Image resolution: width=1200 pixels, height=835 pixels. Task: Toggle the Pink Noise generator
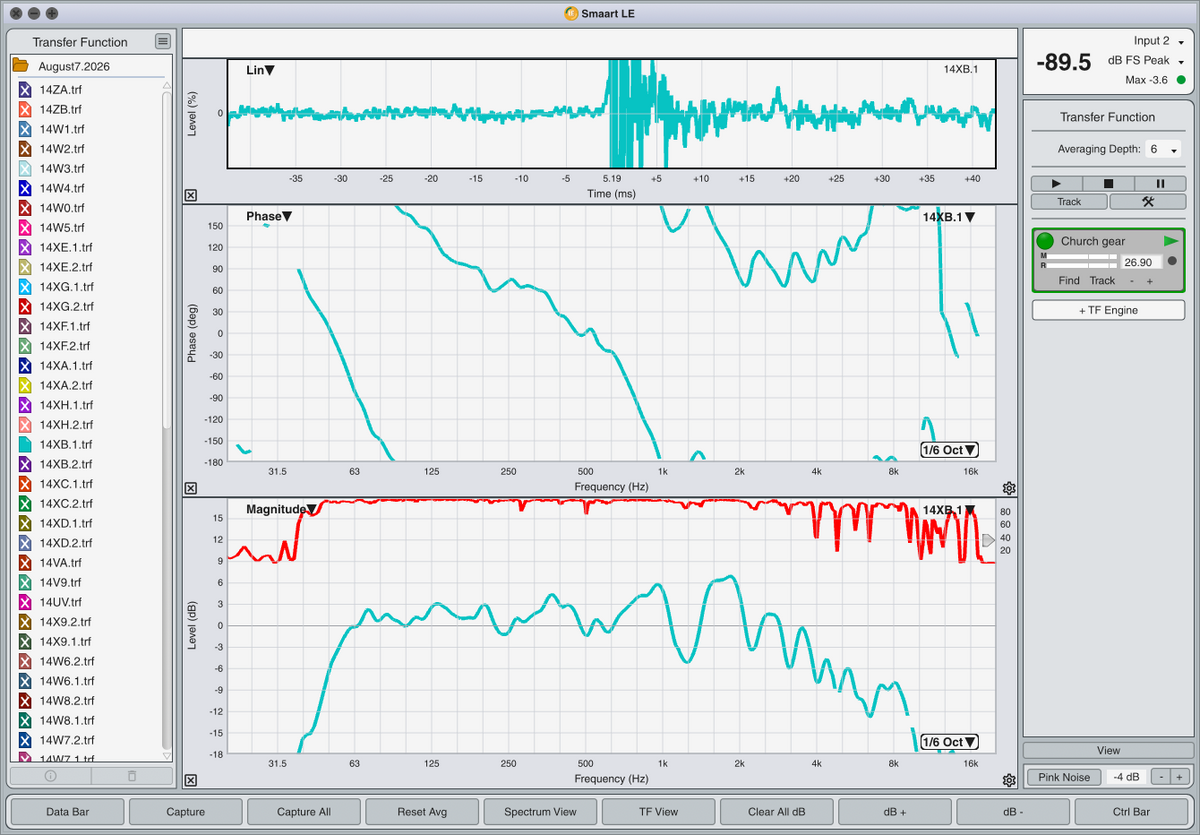click(1064, 777)
